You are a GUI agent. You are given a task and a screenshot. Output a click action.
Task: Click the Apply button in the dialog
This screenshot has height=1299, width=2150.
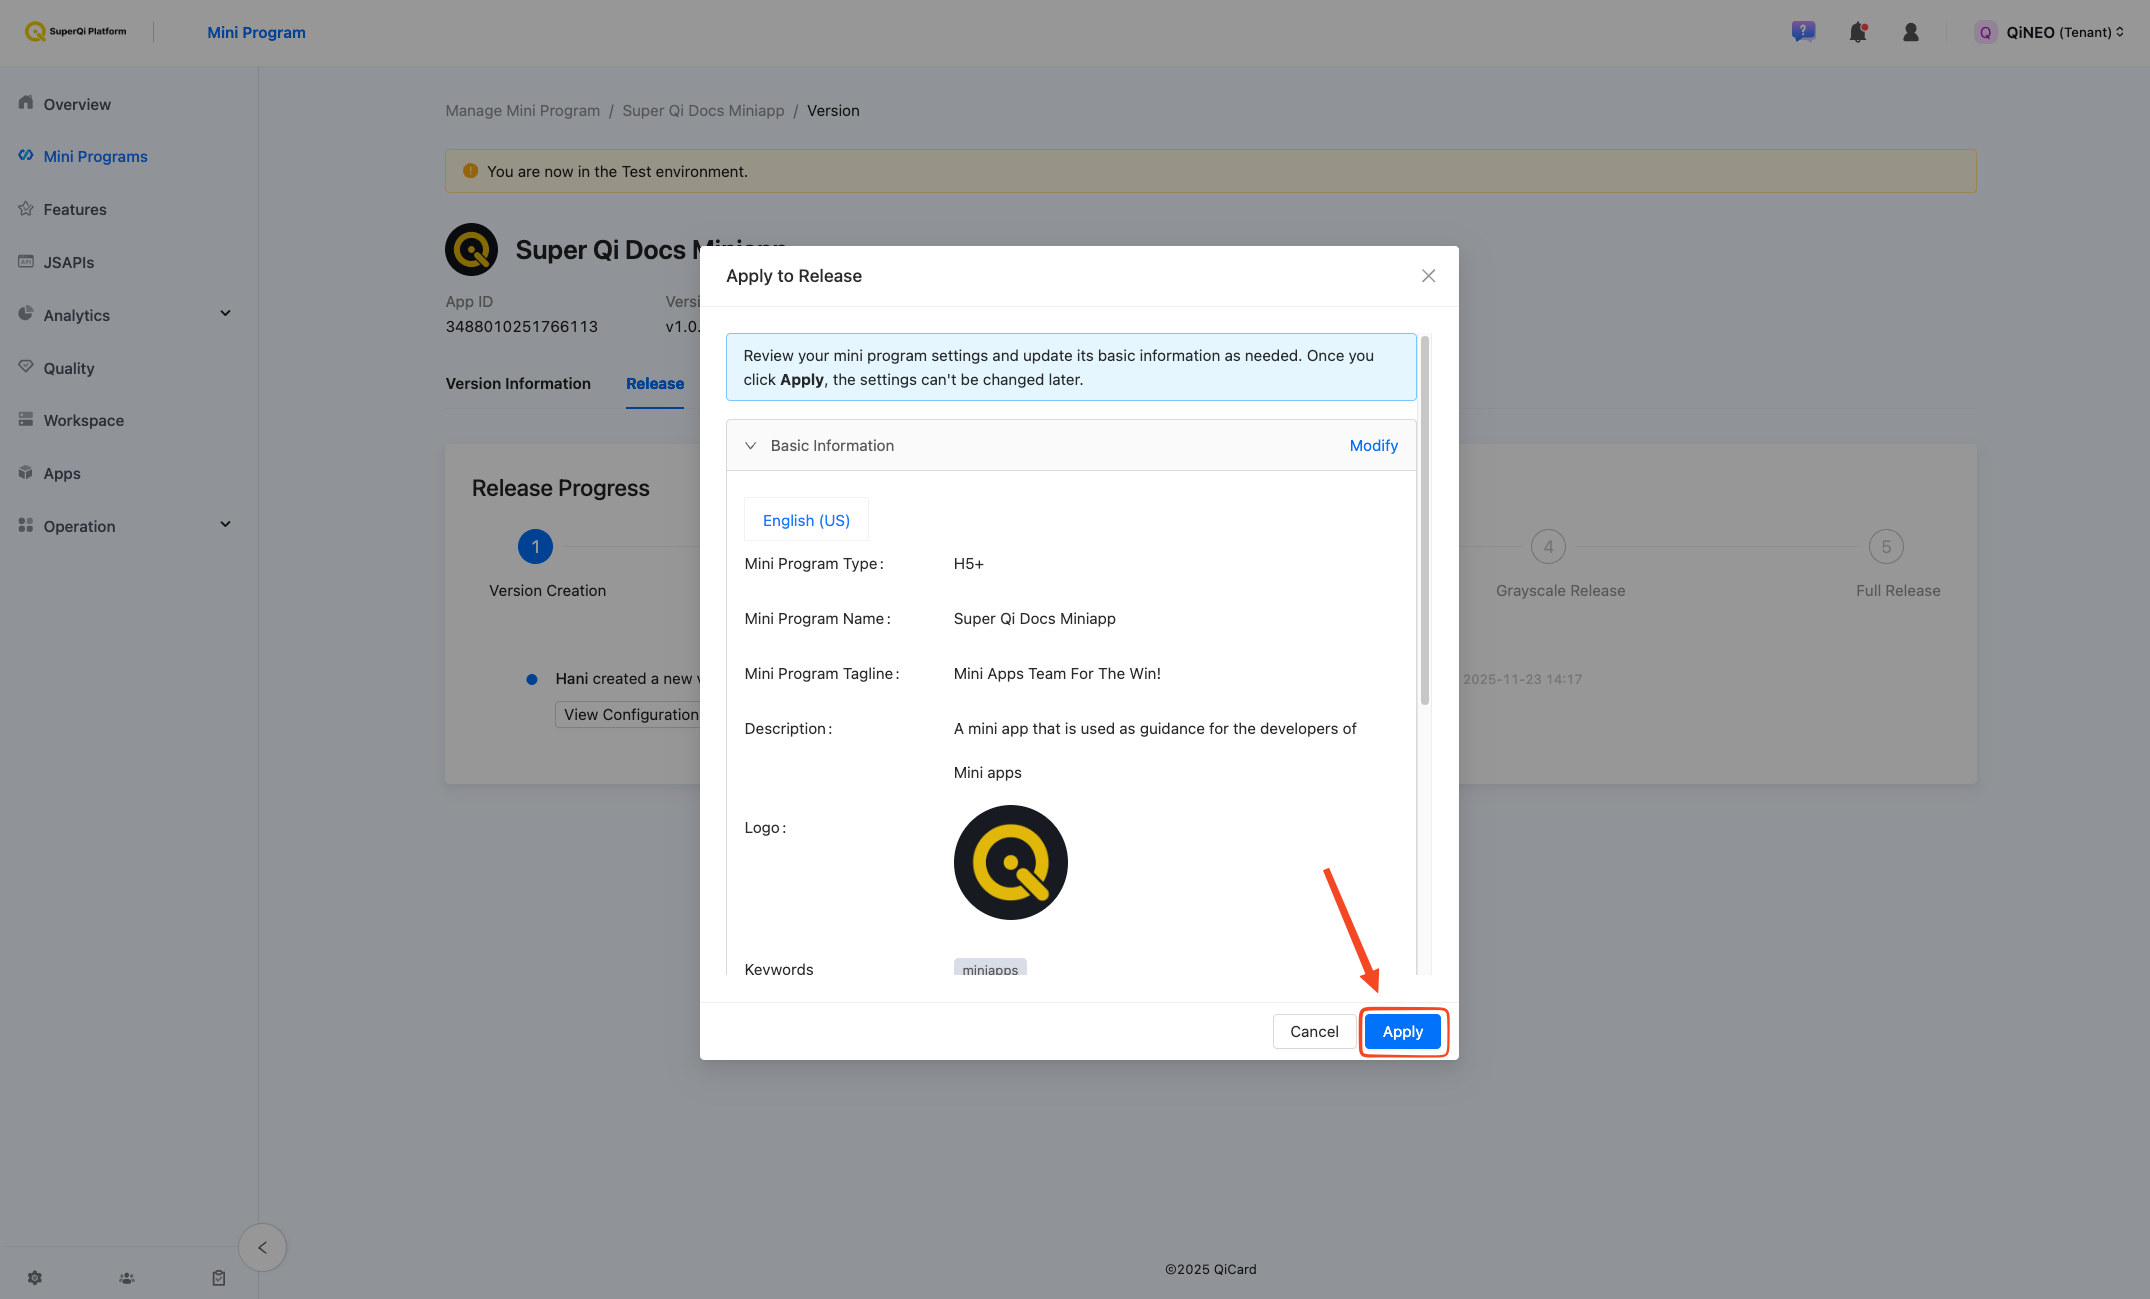point(1402,1031)
